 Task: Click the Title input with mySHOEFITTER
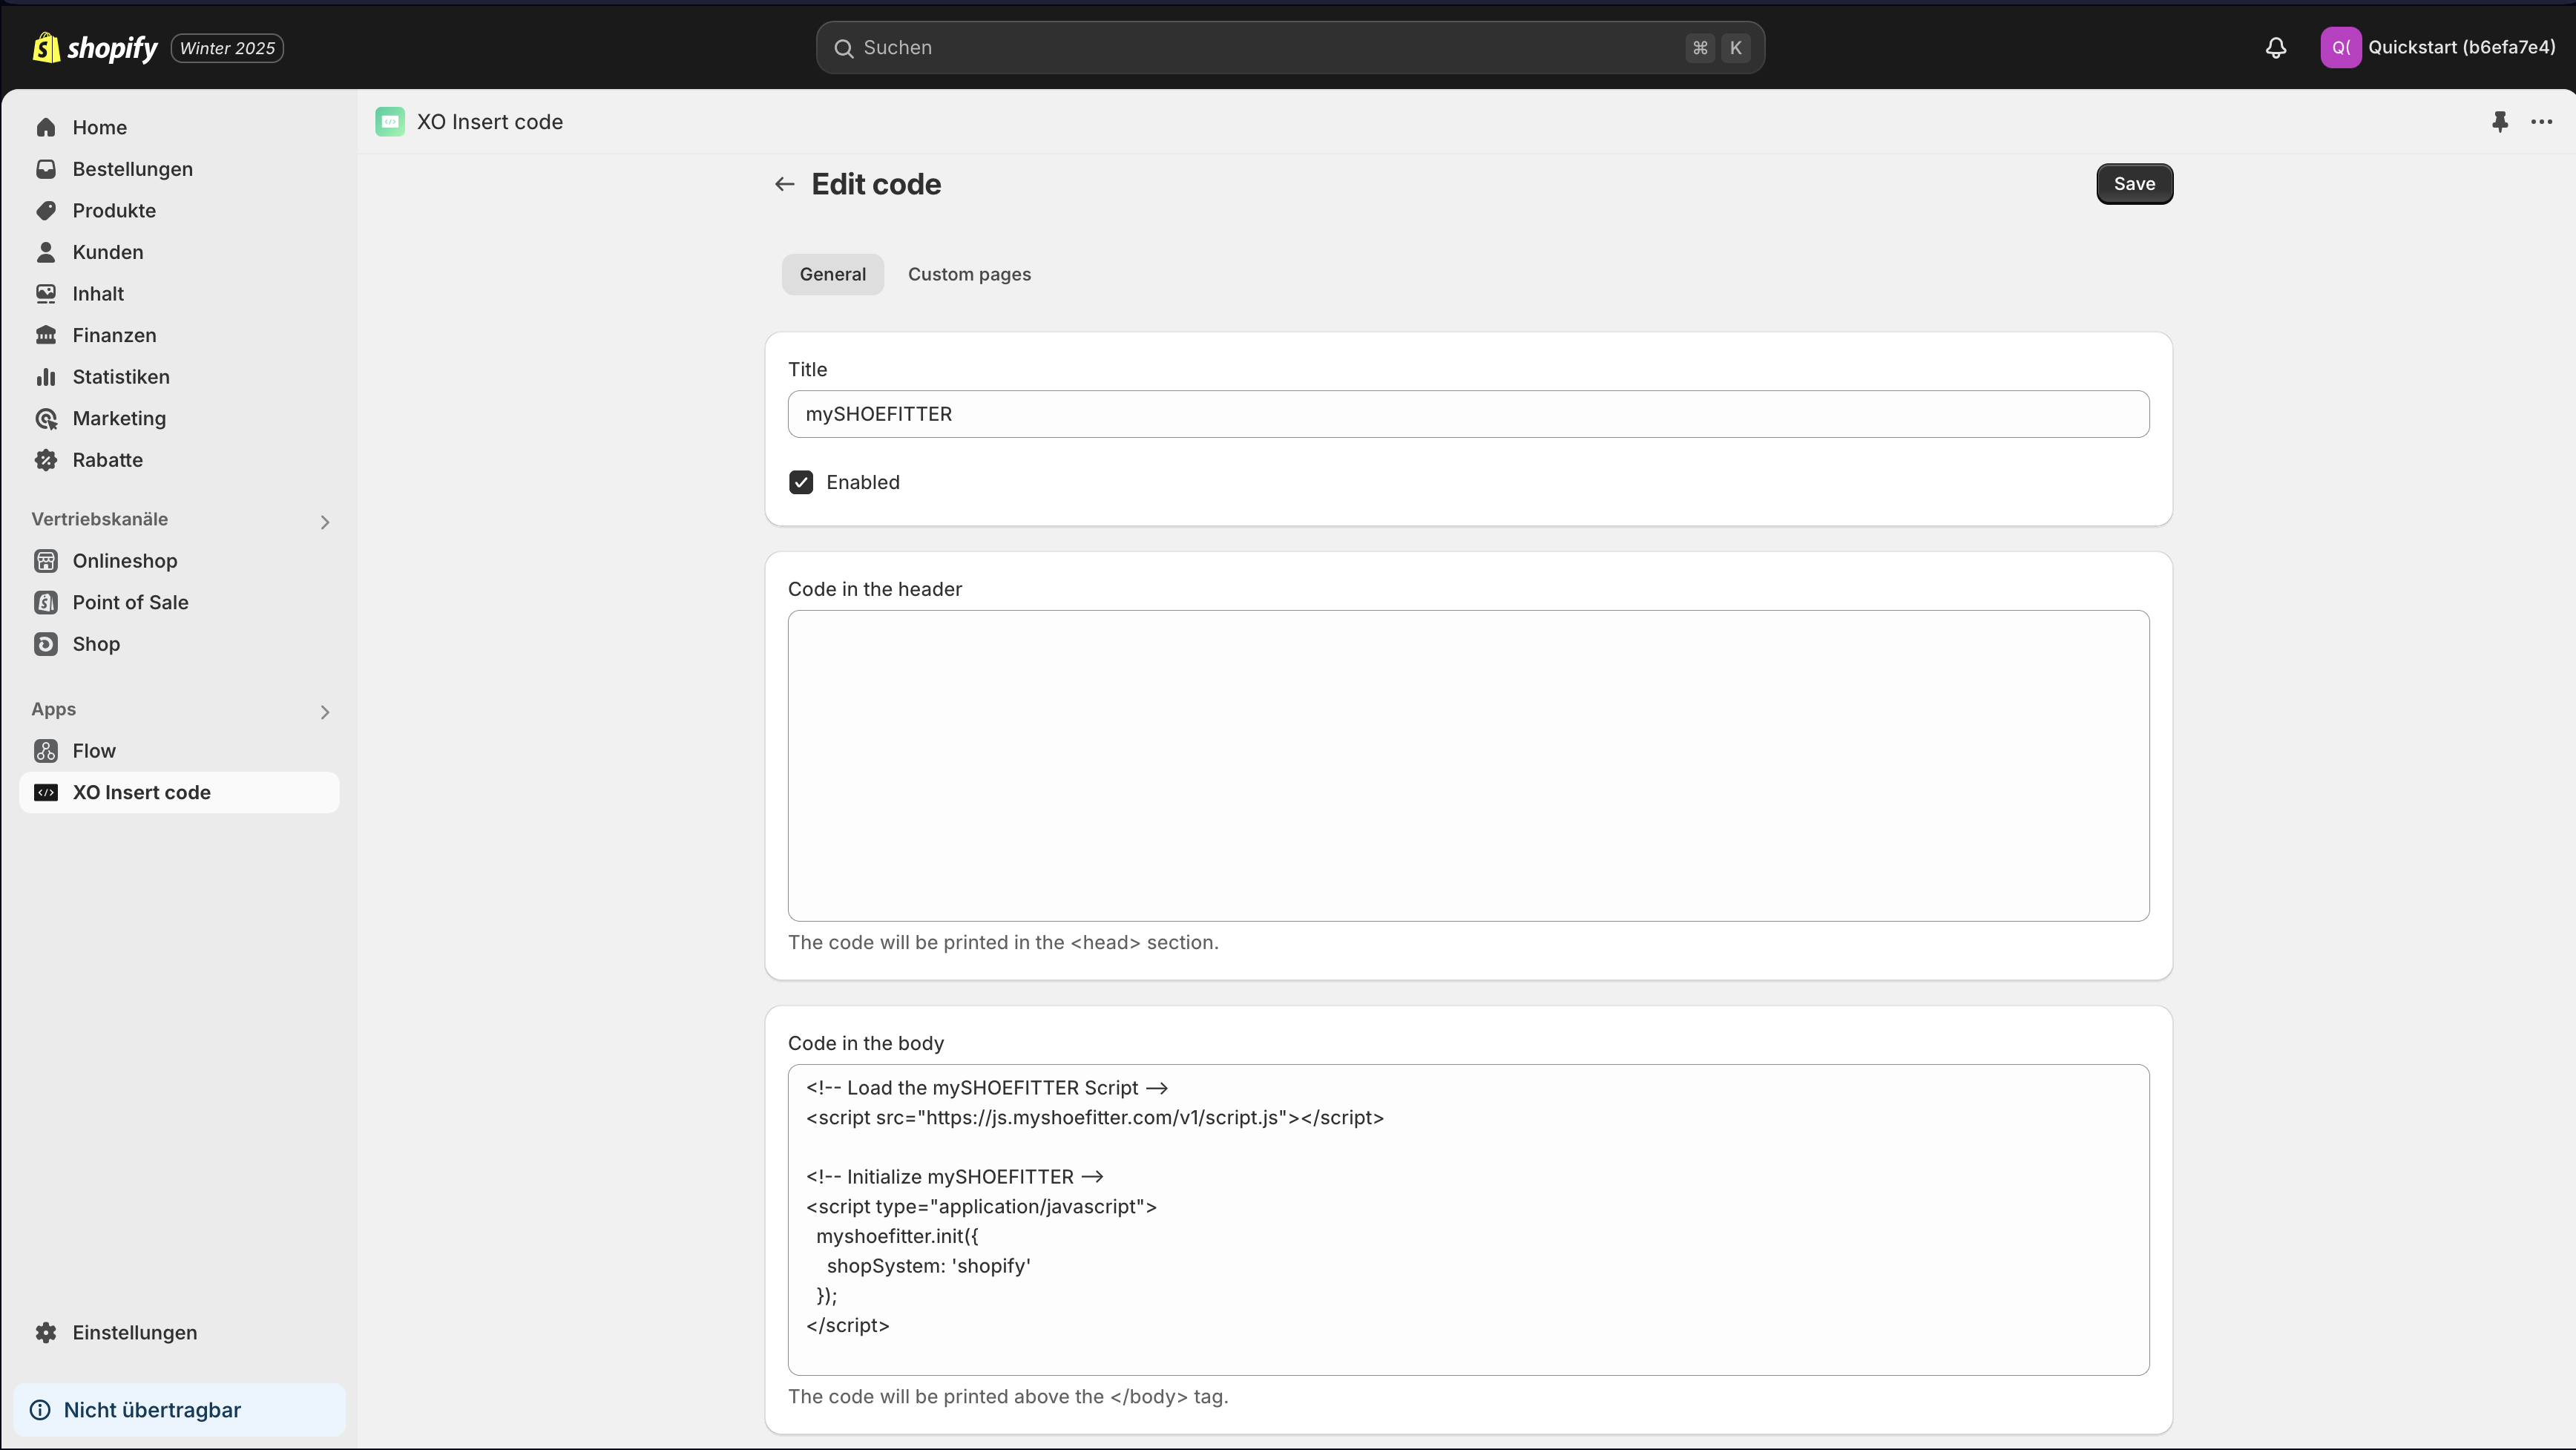(x=1468, y=414)
